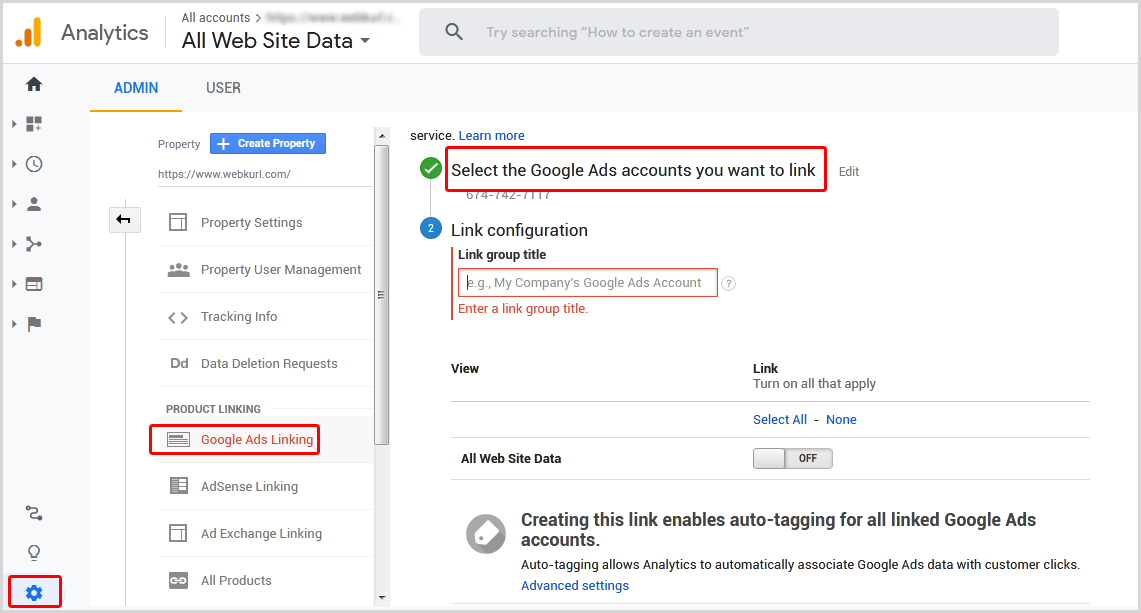Open Property Settings
The height and width of the screenshot is (613, 1141).
tap(251, 223)
